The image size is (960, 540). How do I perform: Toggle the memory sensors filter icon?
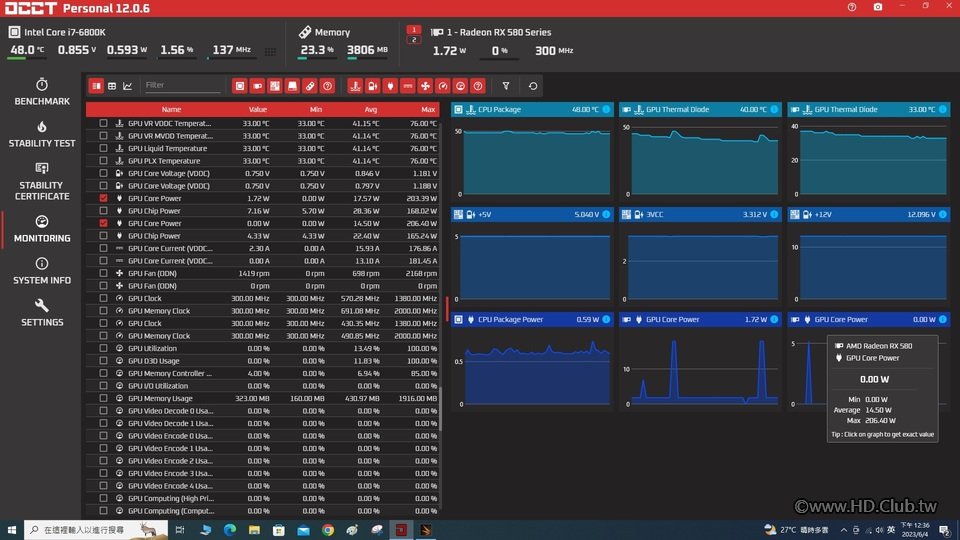pyautogui.click(x=310, y=86)
